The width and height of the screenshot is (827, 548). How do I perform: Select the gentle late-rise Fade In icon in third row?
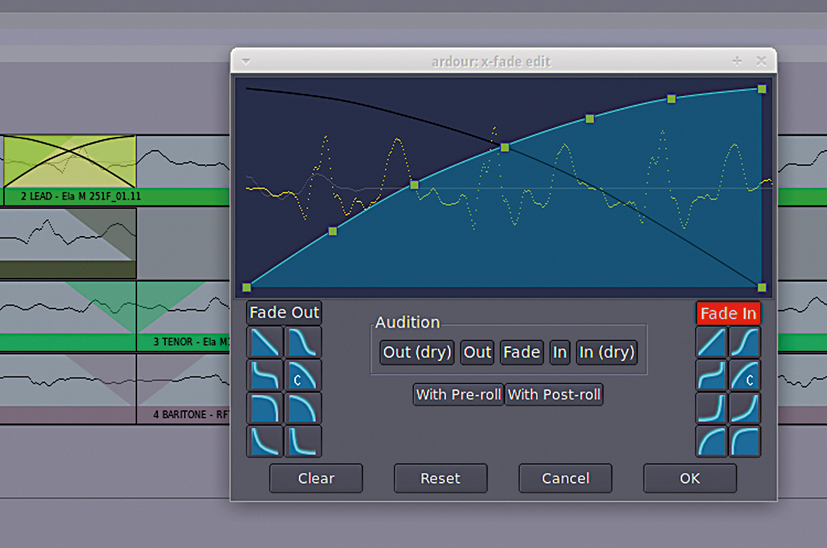(744, 408)
